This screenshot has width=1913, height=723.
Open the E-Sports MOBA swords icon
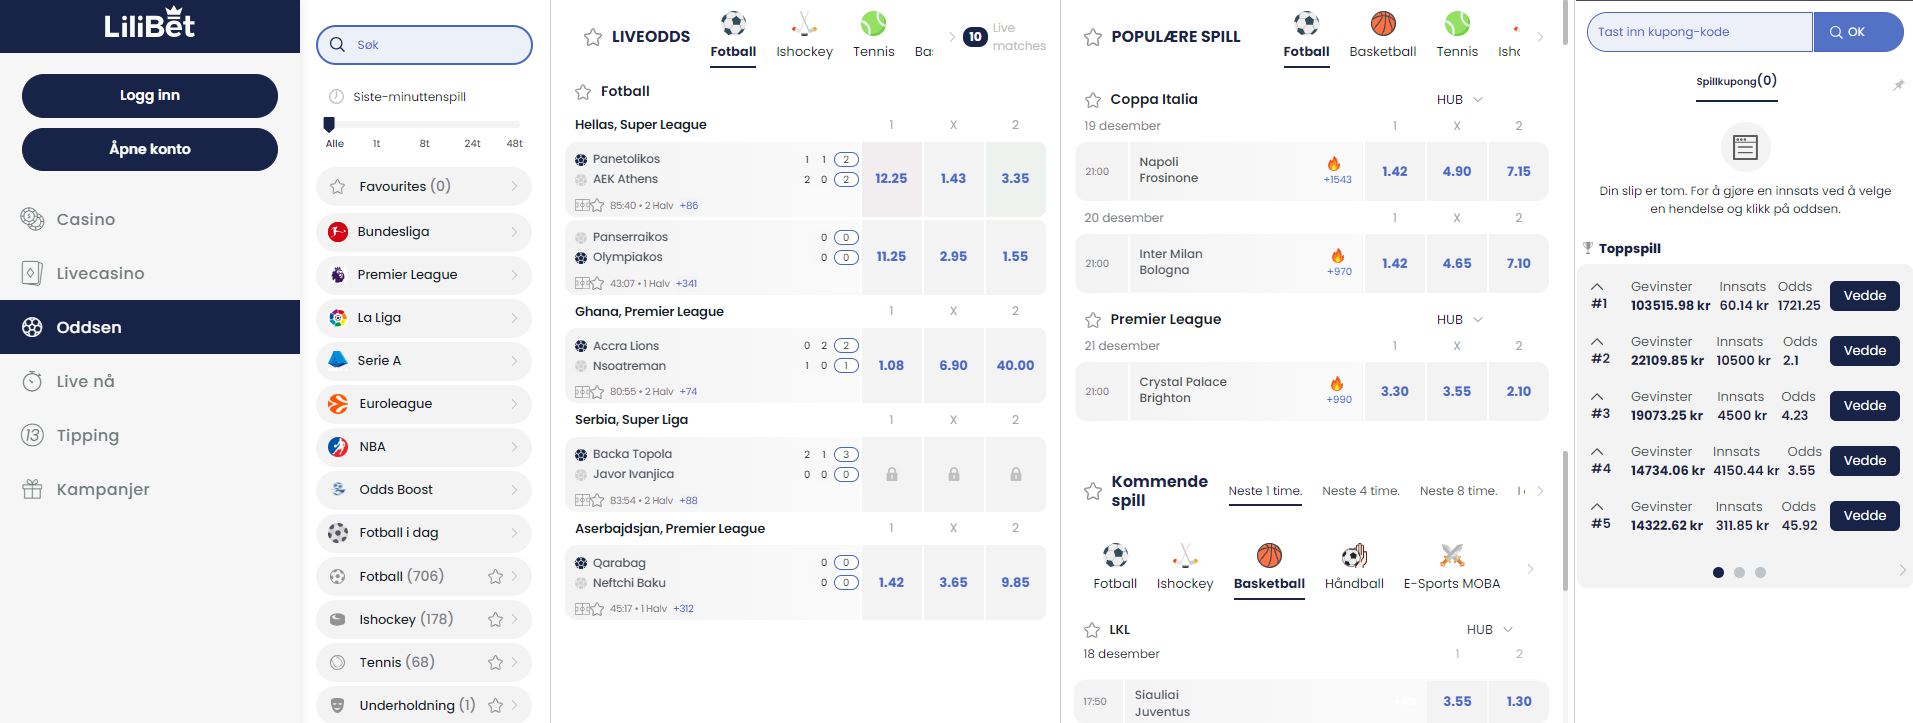pyautogui.click(x=1451, y=556)
